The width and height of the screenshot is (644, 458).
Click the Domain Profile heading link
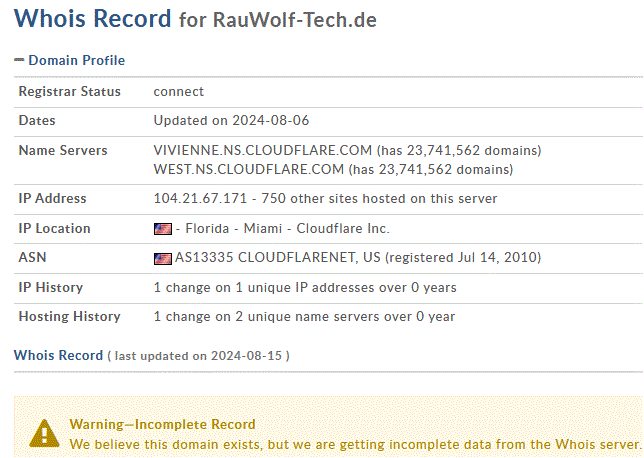(x=76, y=60)
